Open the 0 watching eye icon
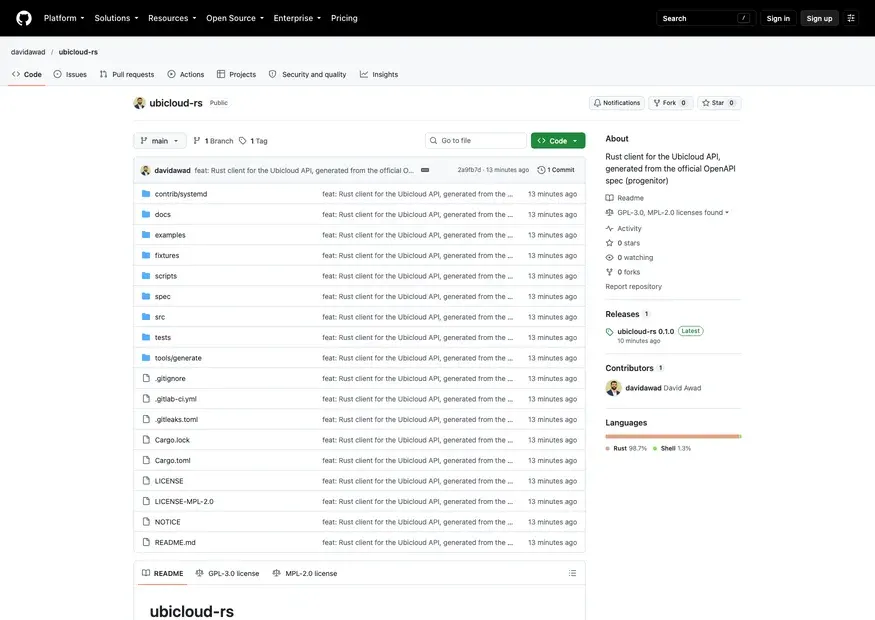875x620 pixels. tap(609, 257)
